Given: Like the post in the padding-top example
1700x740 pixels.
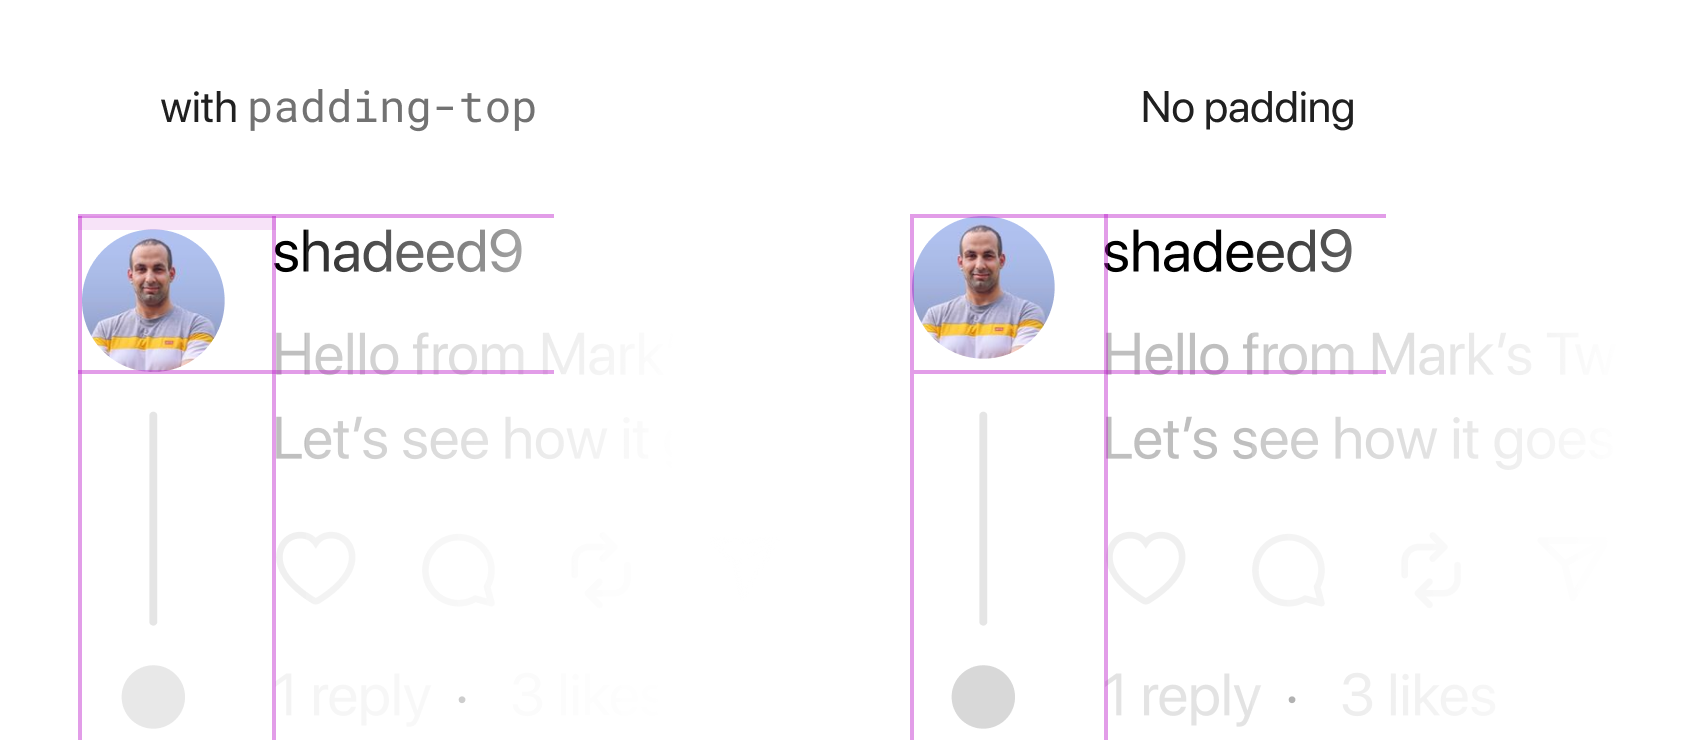Looking at the screenshot, I should coord(316,568).
